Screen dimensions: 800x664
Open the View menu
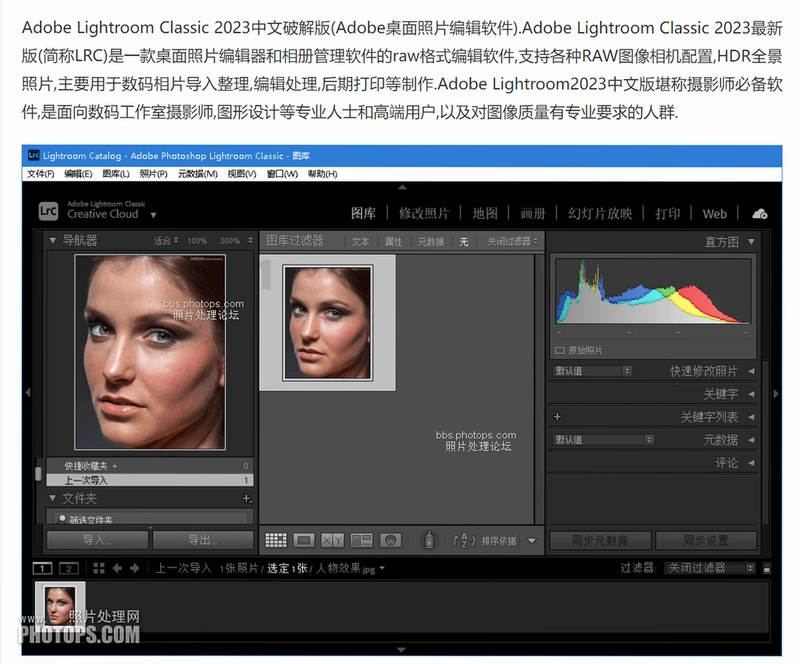tap(242, 174)
